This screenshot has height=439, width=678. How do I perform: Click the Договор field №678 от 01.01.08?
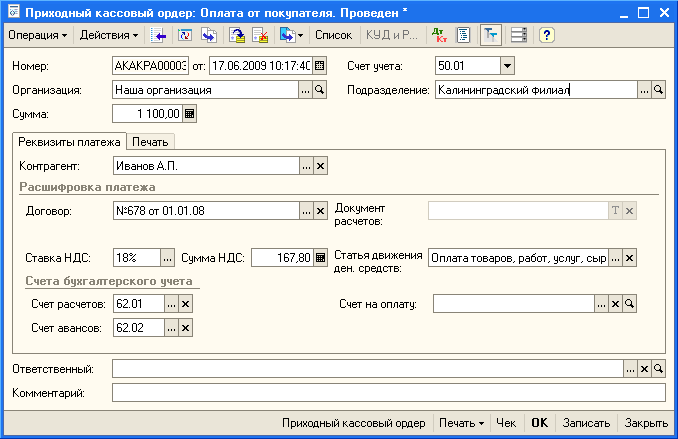click(206, 211)
